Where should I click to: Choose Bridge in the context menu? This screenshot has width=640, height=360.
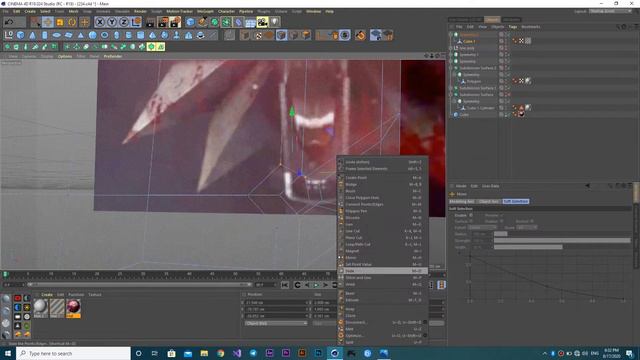pyautogui.click(x=383, y=184)
